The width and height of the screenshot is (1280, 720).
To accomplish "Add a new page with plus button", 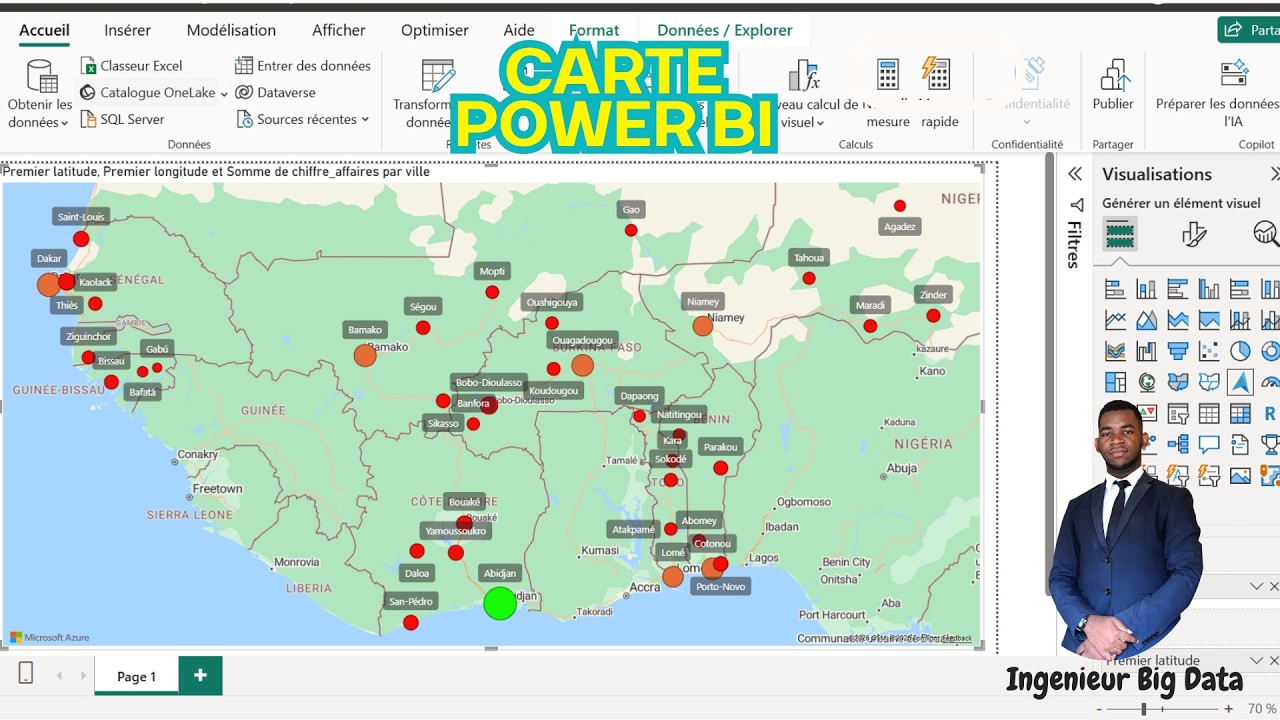I will [200, 675].
